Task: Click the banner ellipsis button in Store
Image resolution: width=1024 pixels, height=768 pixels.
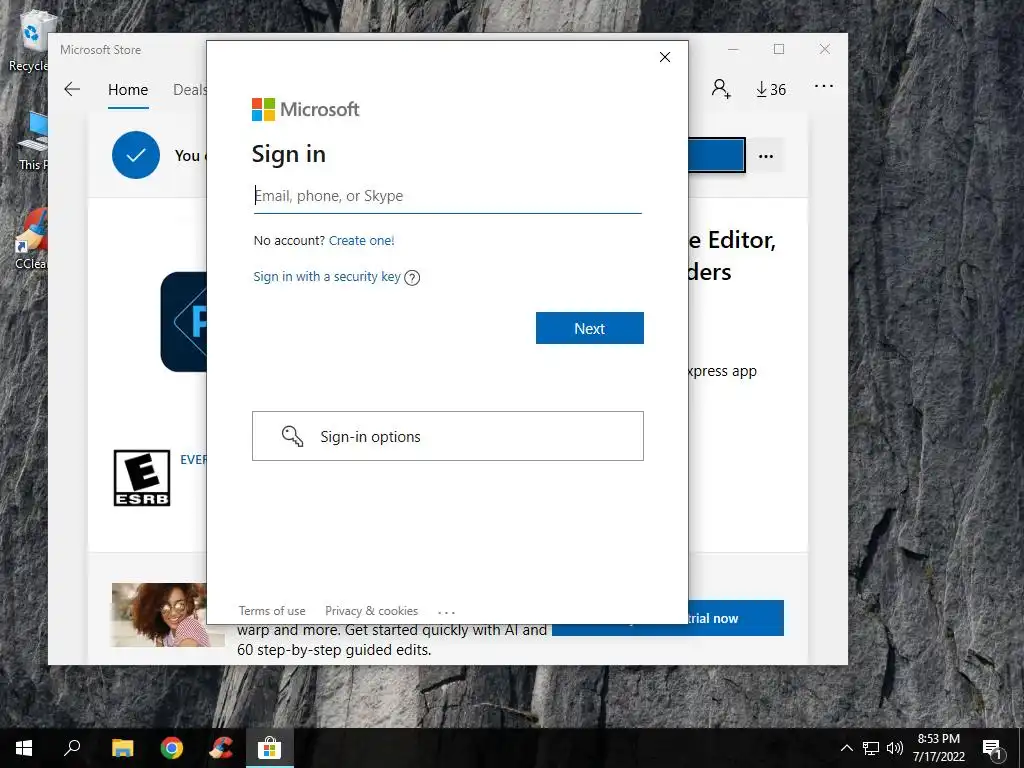Action: pyautogui.click(x=765, y=156)
